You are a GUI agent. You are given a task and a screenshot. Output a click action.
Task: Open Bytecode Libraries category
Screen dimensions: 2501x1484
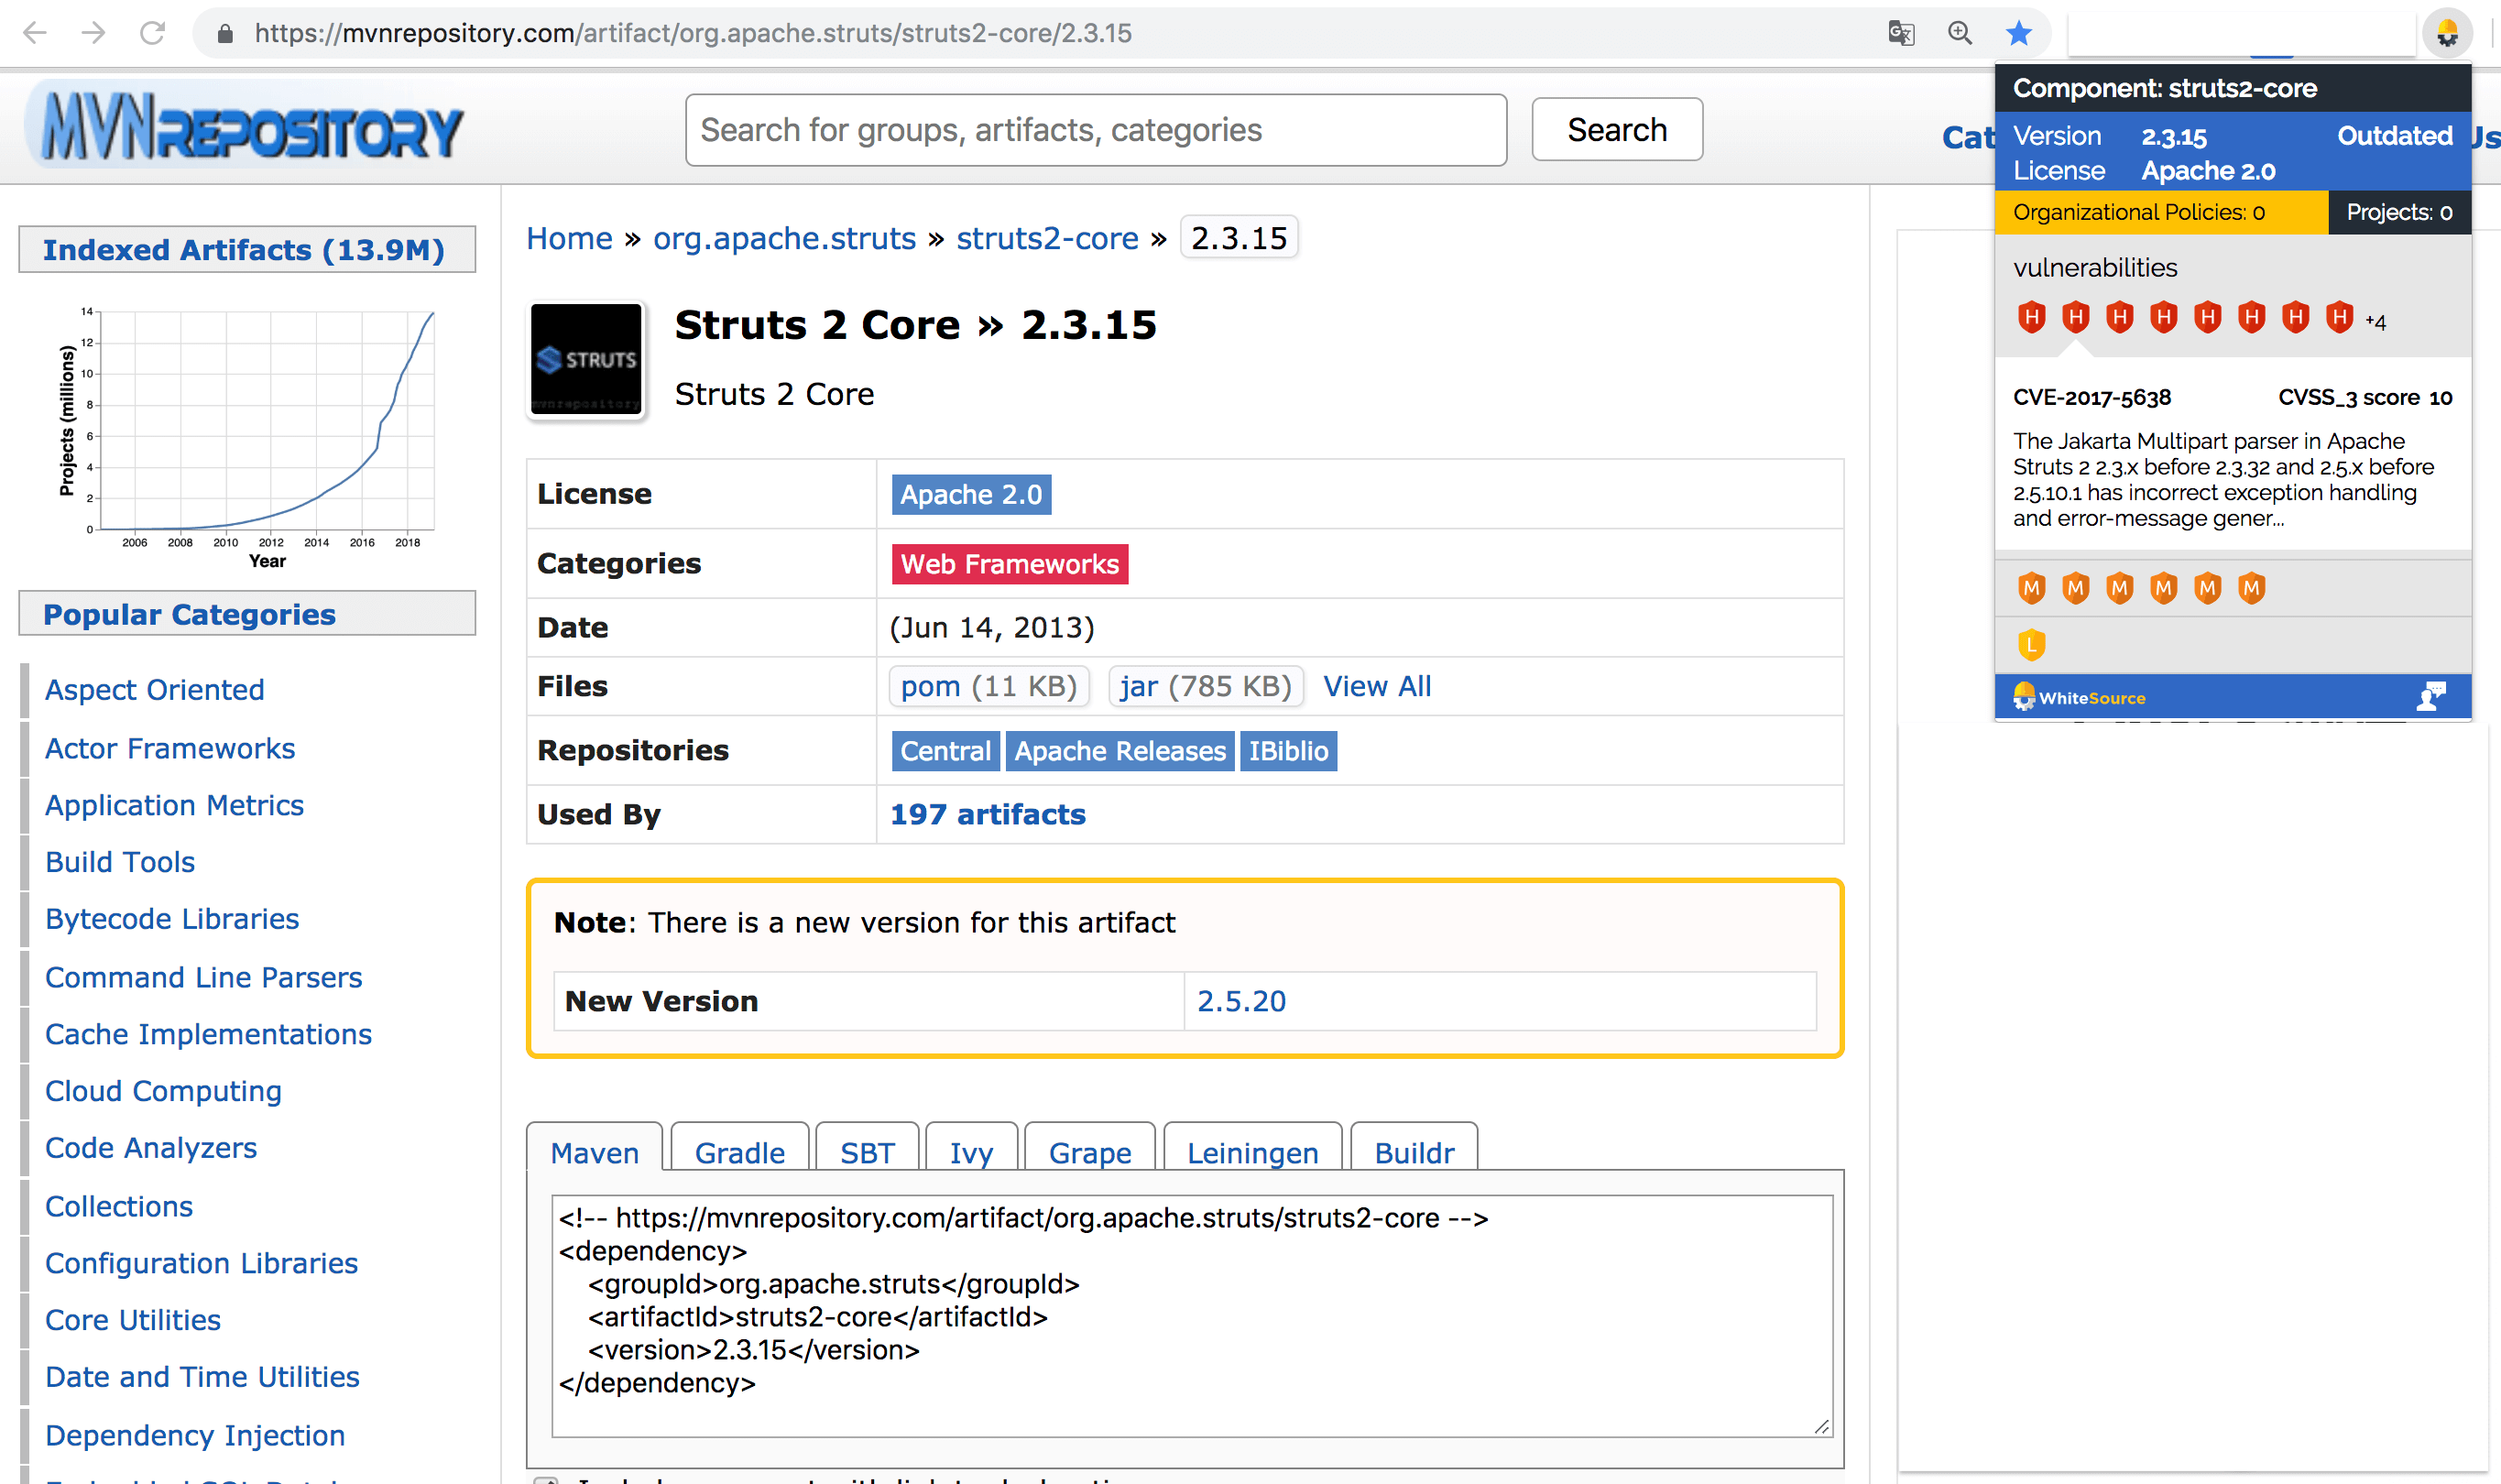click(x=172, y=919)
